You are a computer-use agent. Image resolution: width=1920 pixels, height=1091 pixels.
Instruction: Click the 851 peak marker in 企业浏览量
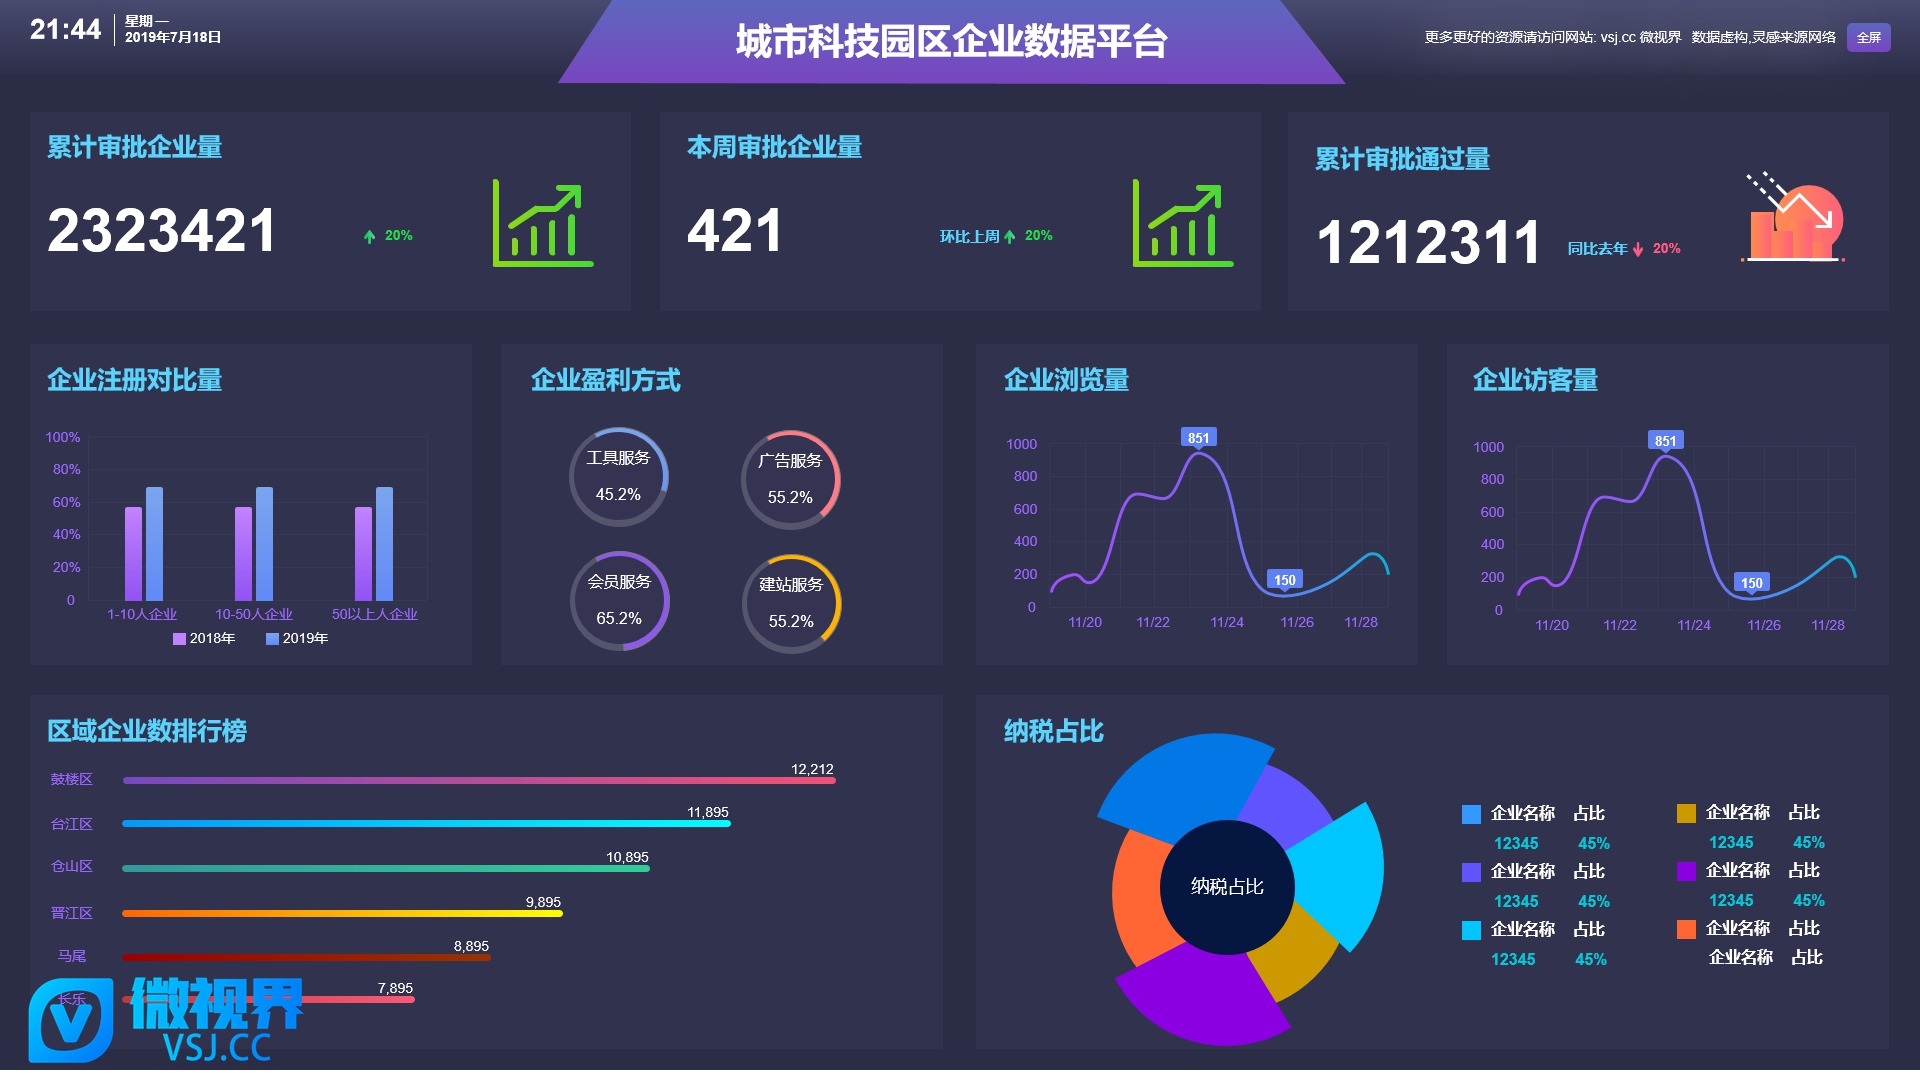click(1198, 438)
